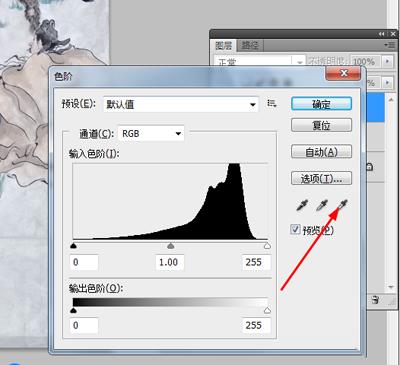Click the layers panel scroll down arrow
This screenshot has width=400, height=365.
point(391,287)
